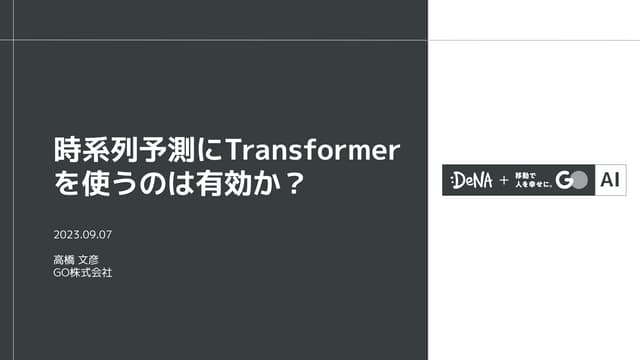Click the author name 高橋 文彦
Screen dimensions: 640x360
click(76, 260)
